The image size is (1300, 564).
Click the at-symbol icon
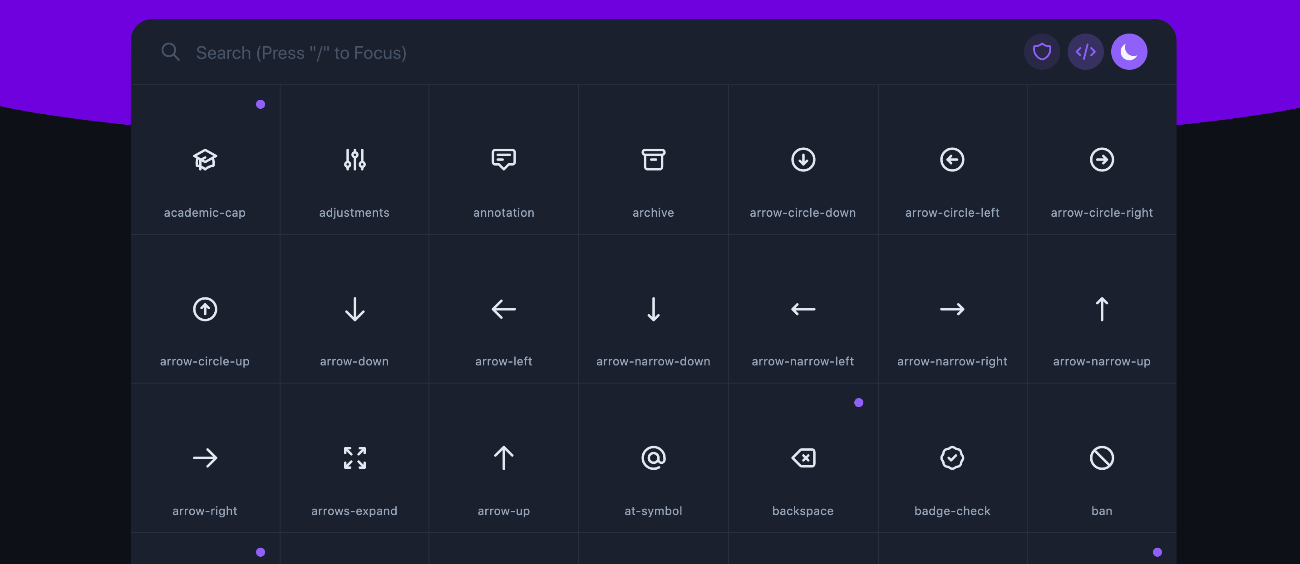coord(653,458)
